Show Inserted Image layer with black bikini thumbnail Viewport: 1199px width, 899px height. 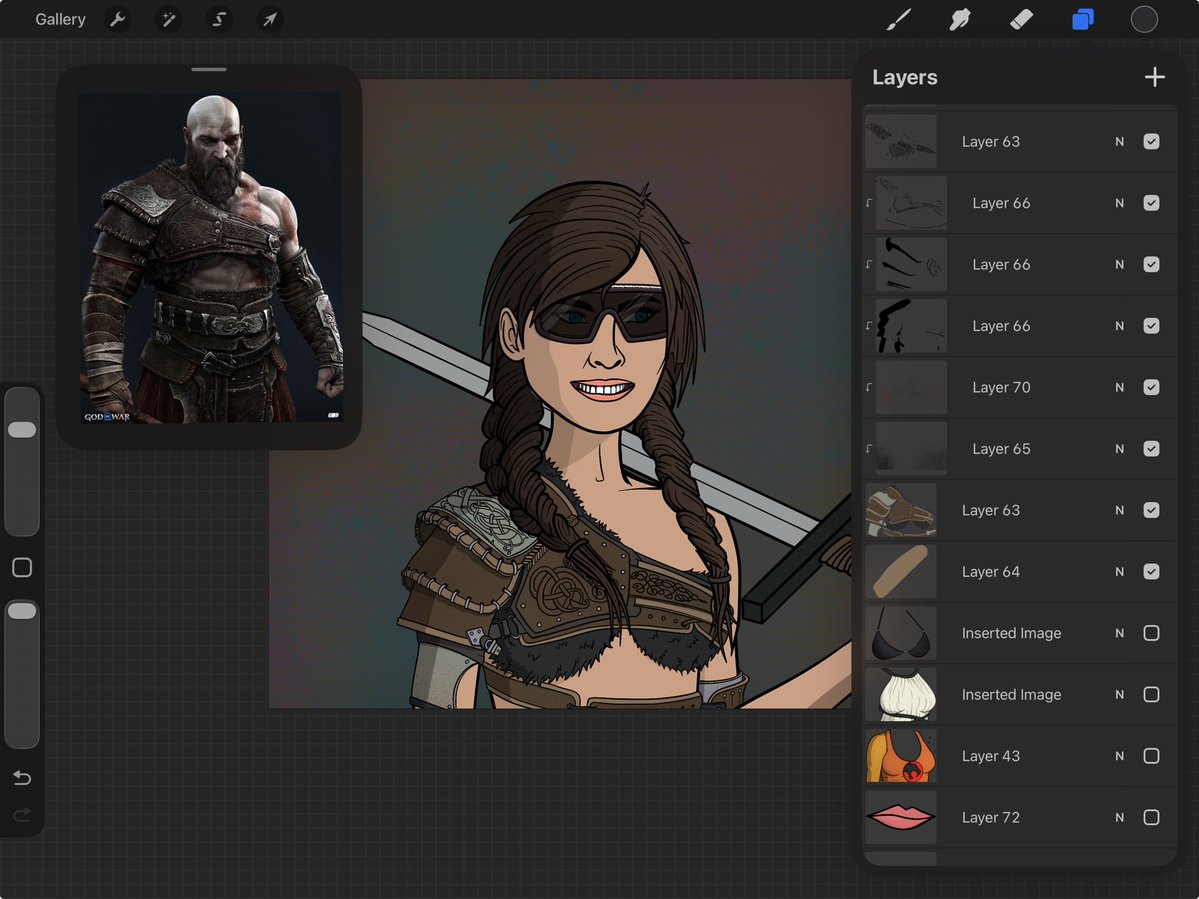pos(1151,633)
